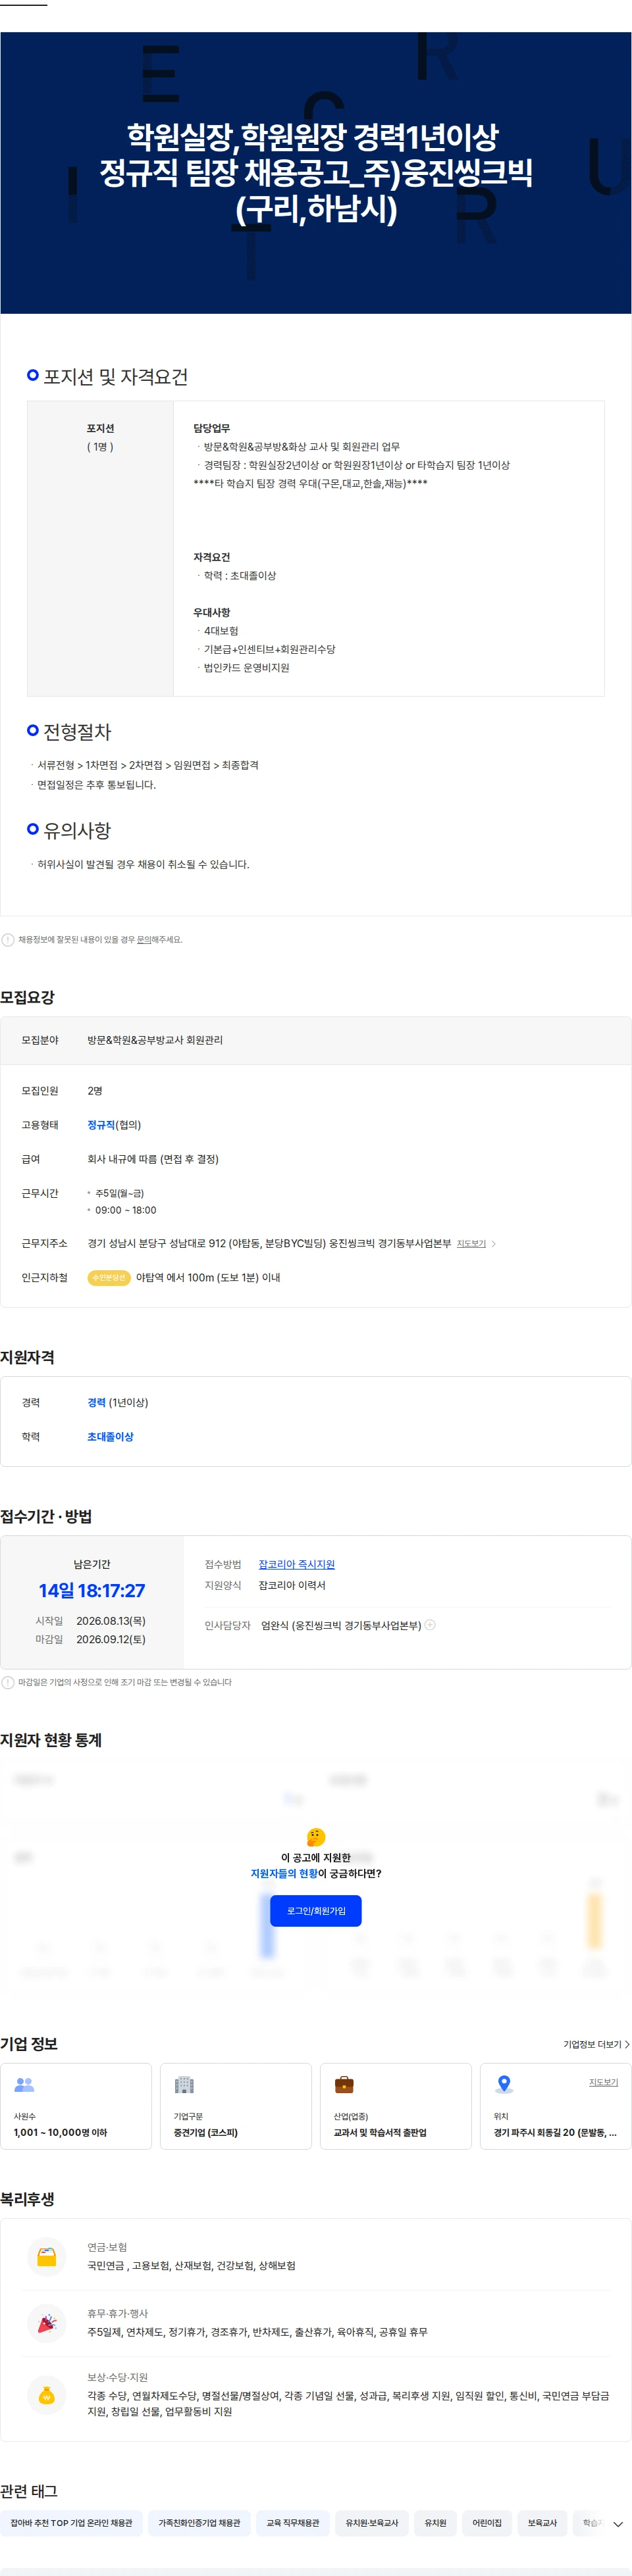
Task: Click the 수인분당선 subway line badge
Action: pos(109,1278)
